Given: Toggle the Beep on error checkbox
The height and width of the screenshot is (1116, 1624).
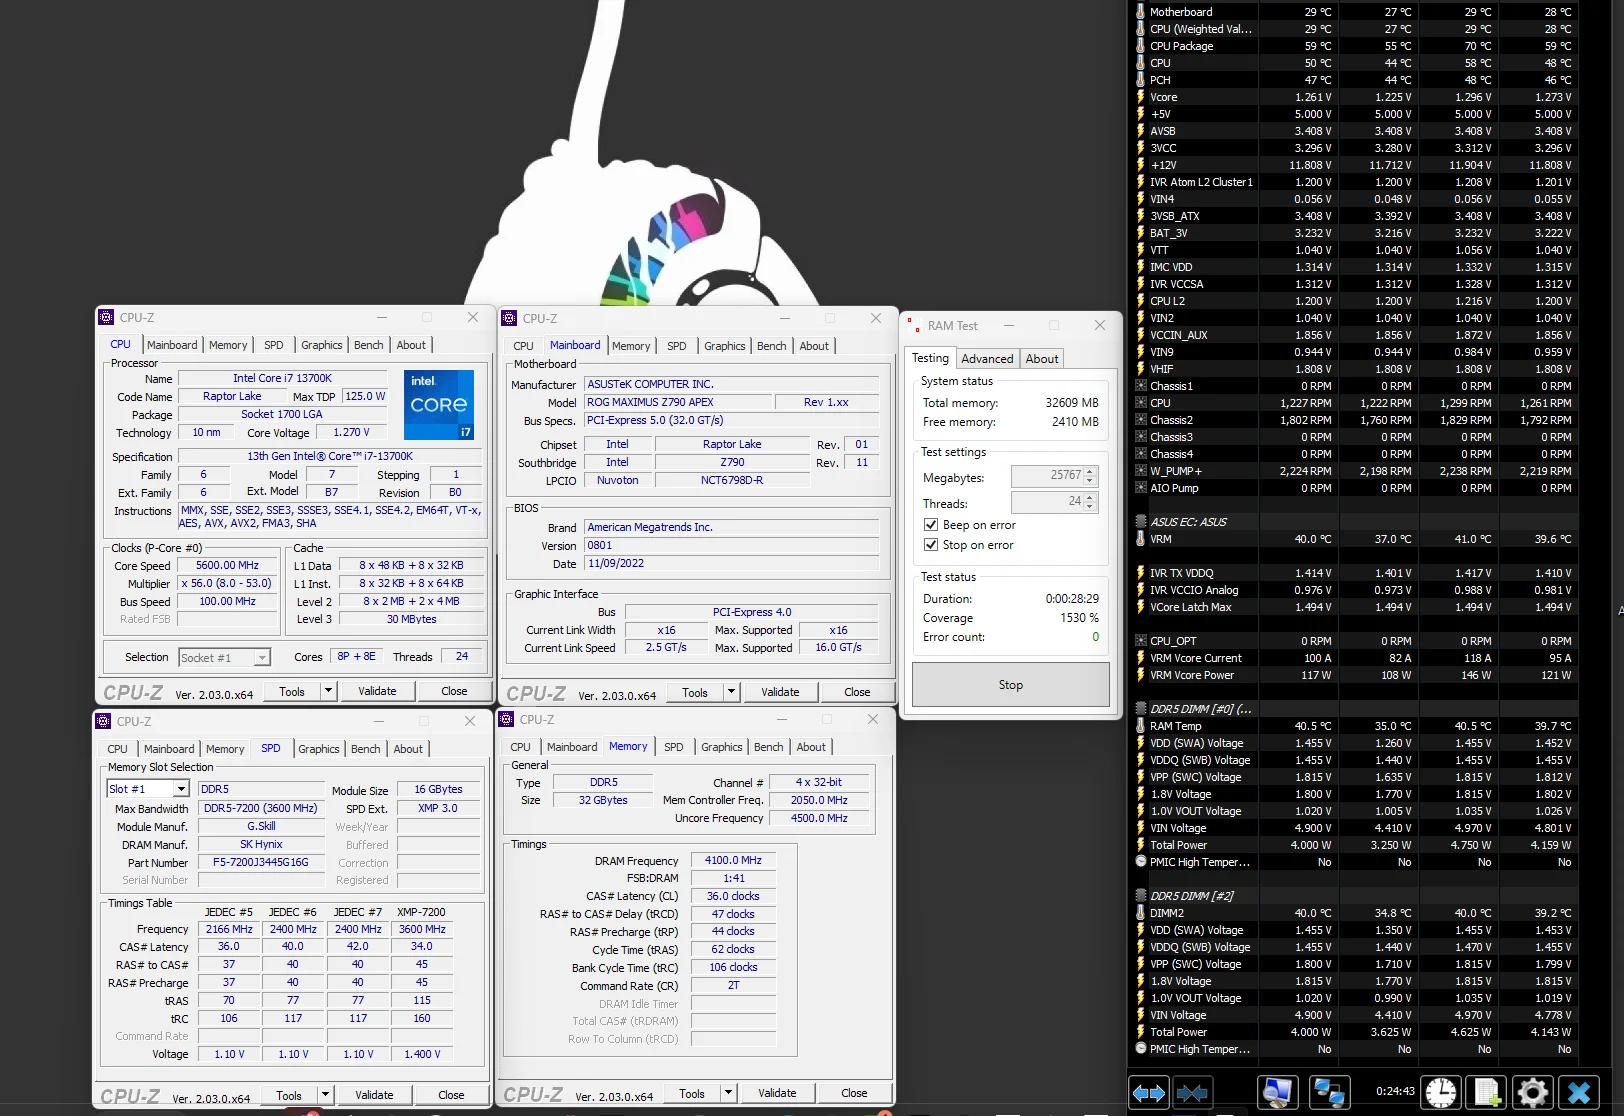Looking at the screenshot, I should pos(931,525).
